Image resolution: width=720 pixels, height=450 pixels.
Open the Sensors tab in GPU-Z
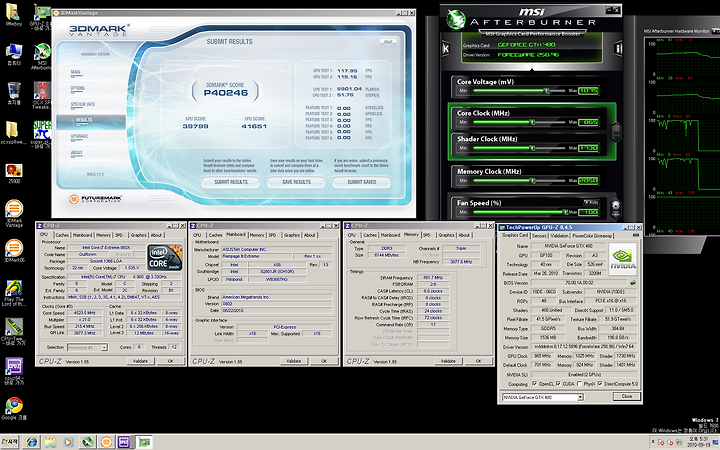tap(539, 236)
